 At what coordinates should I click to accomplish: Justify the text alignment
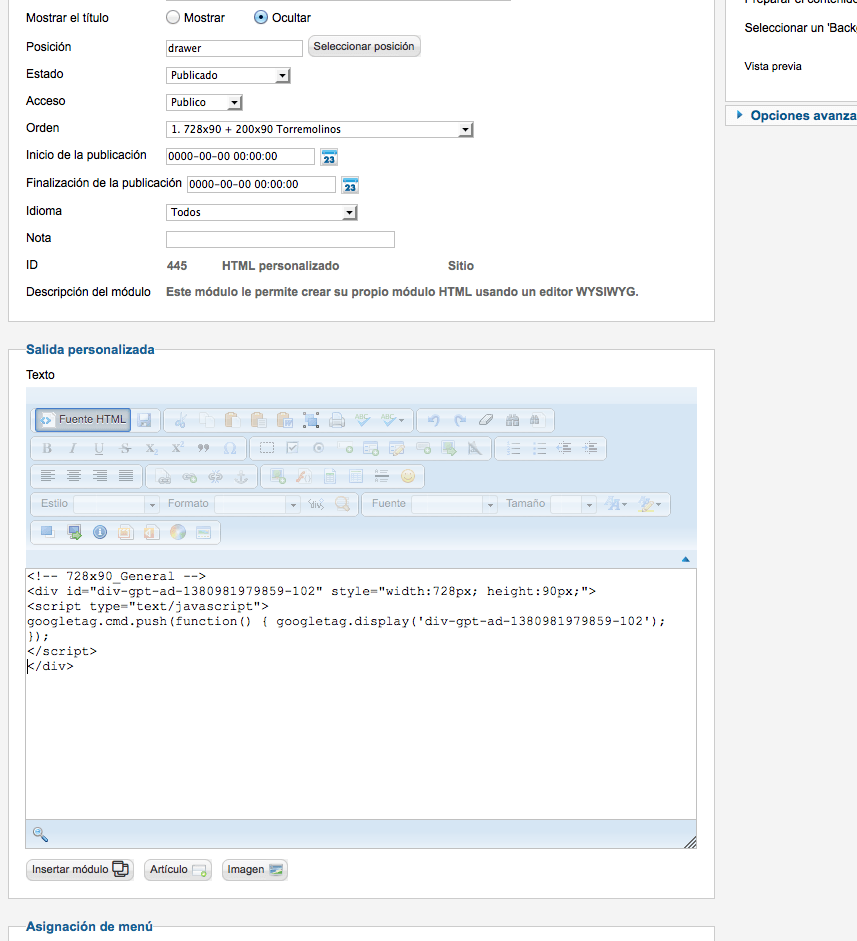tap(126, 477)
